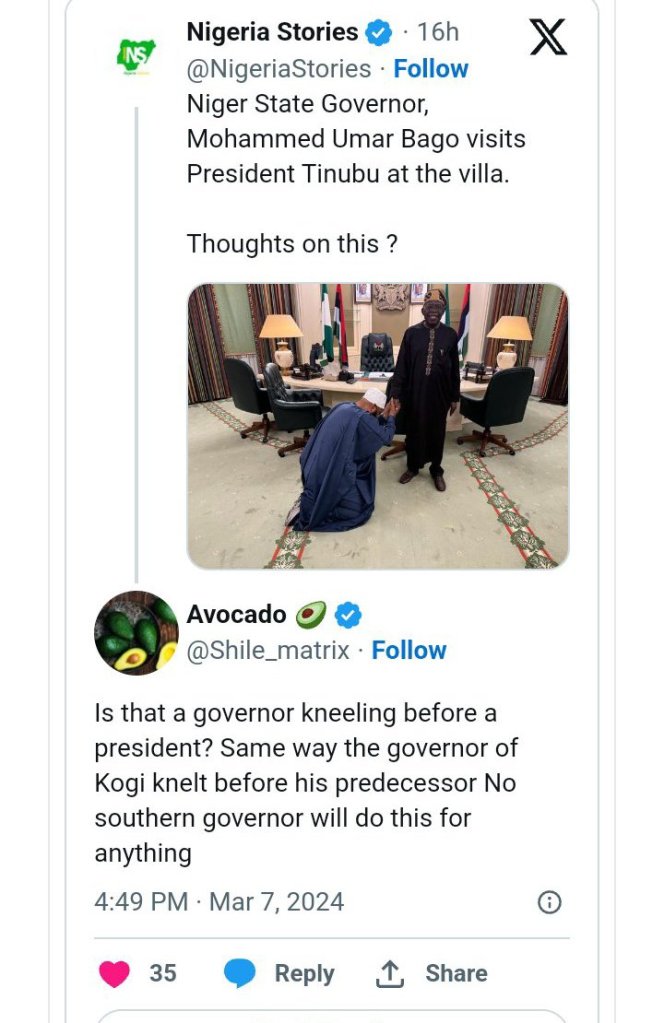Click the Avocado profile picture

click(x=136, y=632)
